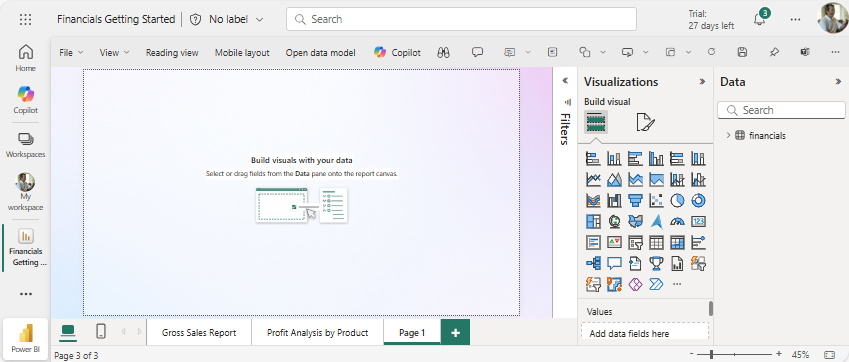Switch to Build visual pane
Image resolution: width=849 pixels, height=362 pixels.
(596, 122)
